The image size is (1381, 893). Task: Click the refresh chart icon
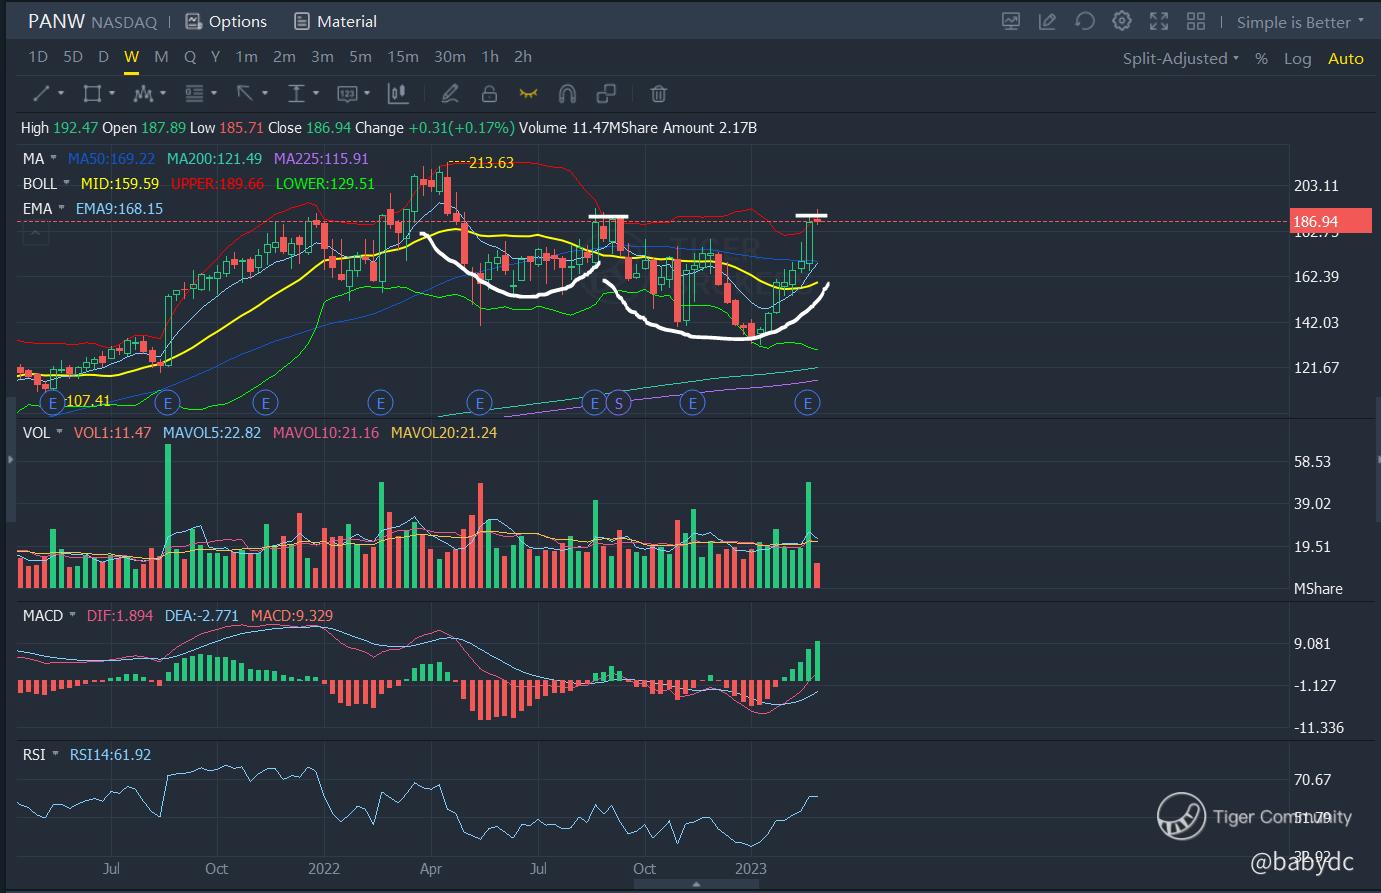pyautogui.click(x=1085, y=21)
